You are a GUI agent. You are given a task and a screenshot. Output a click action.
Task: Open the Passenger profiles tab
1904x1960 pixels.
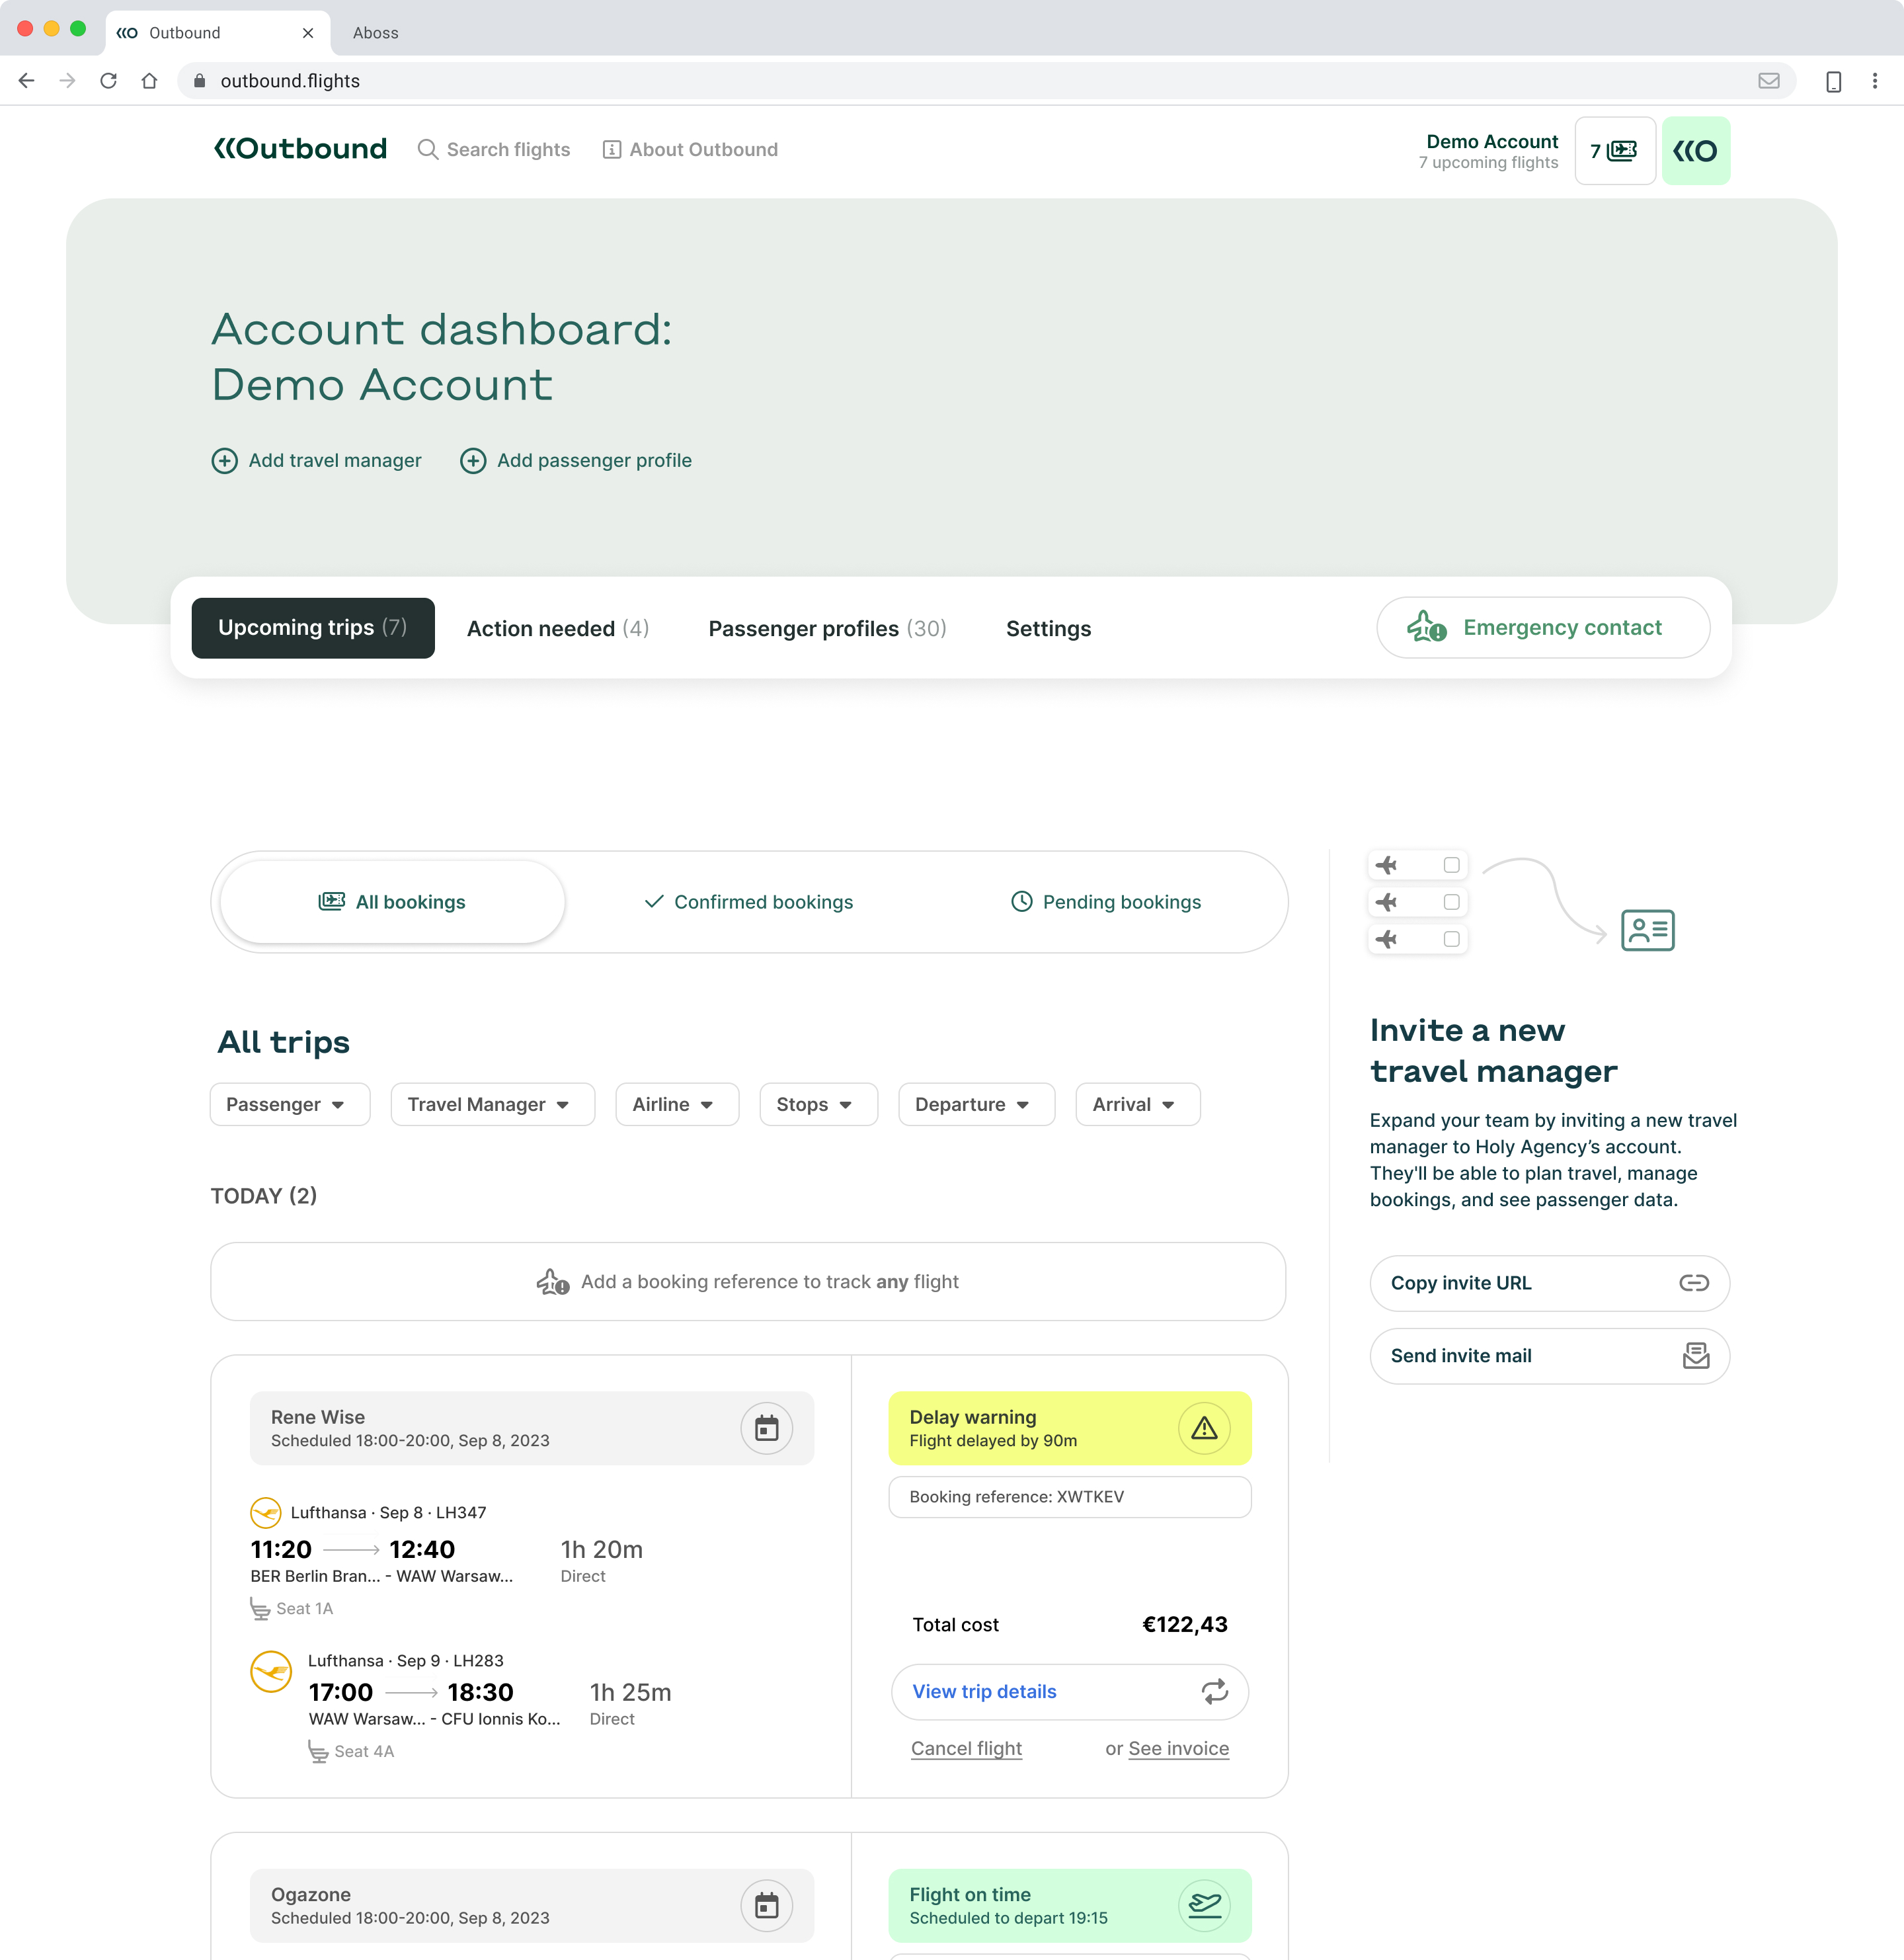(827, 629)
